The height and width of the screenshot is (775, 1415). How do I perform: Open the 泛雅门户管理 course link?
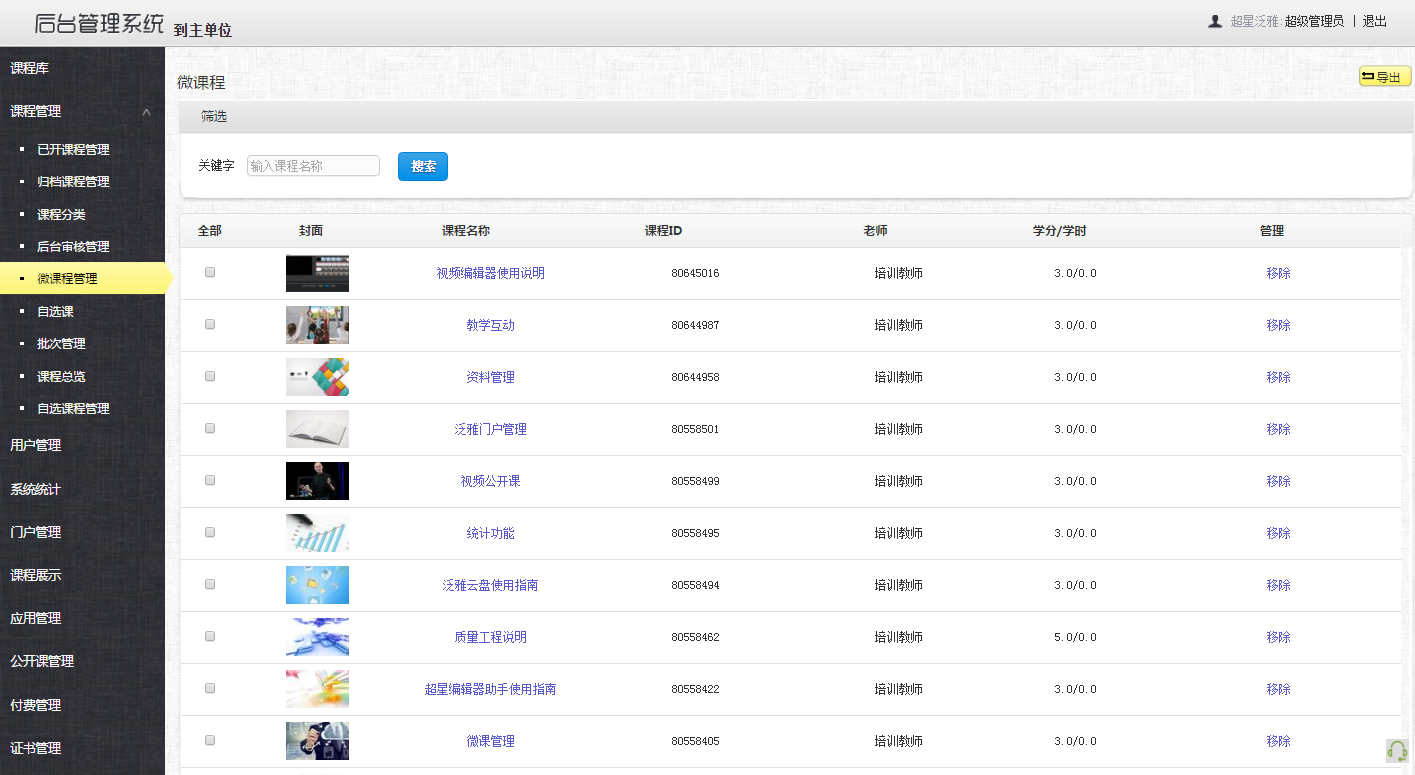tap(489, 428)
